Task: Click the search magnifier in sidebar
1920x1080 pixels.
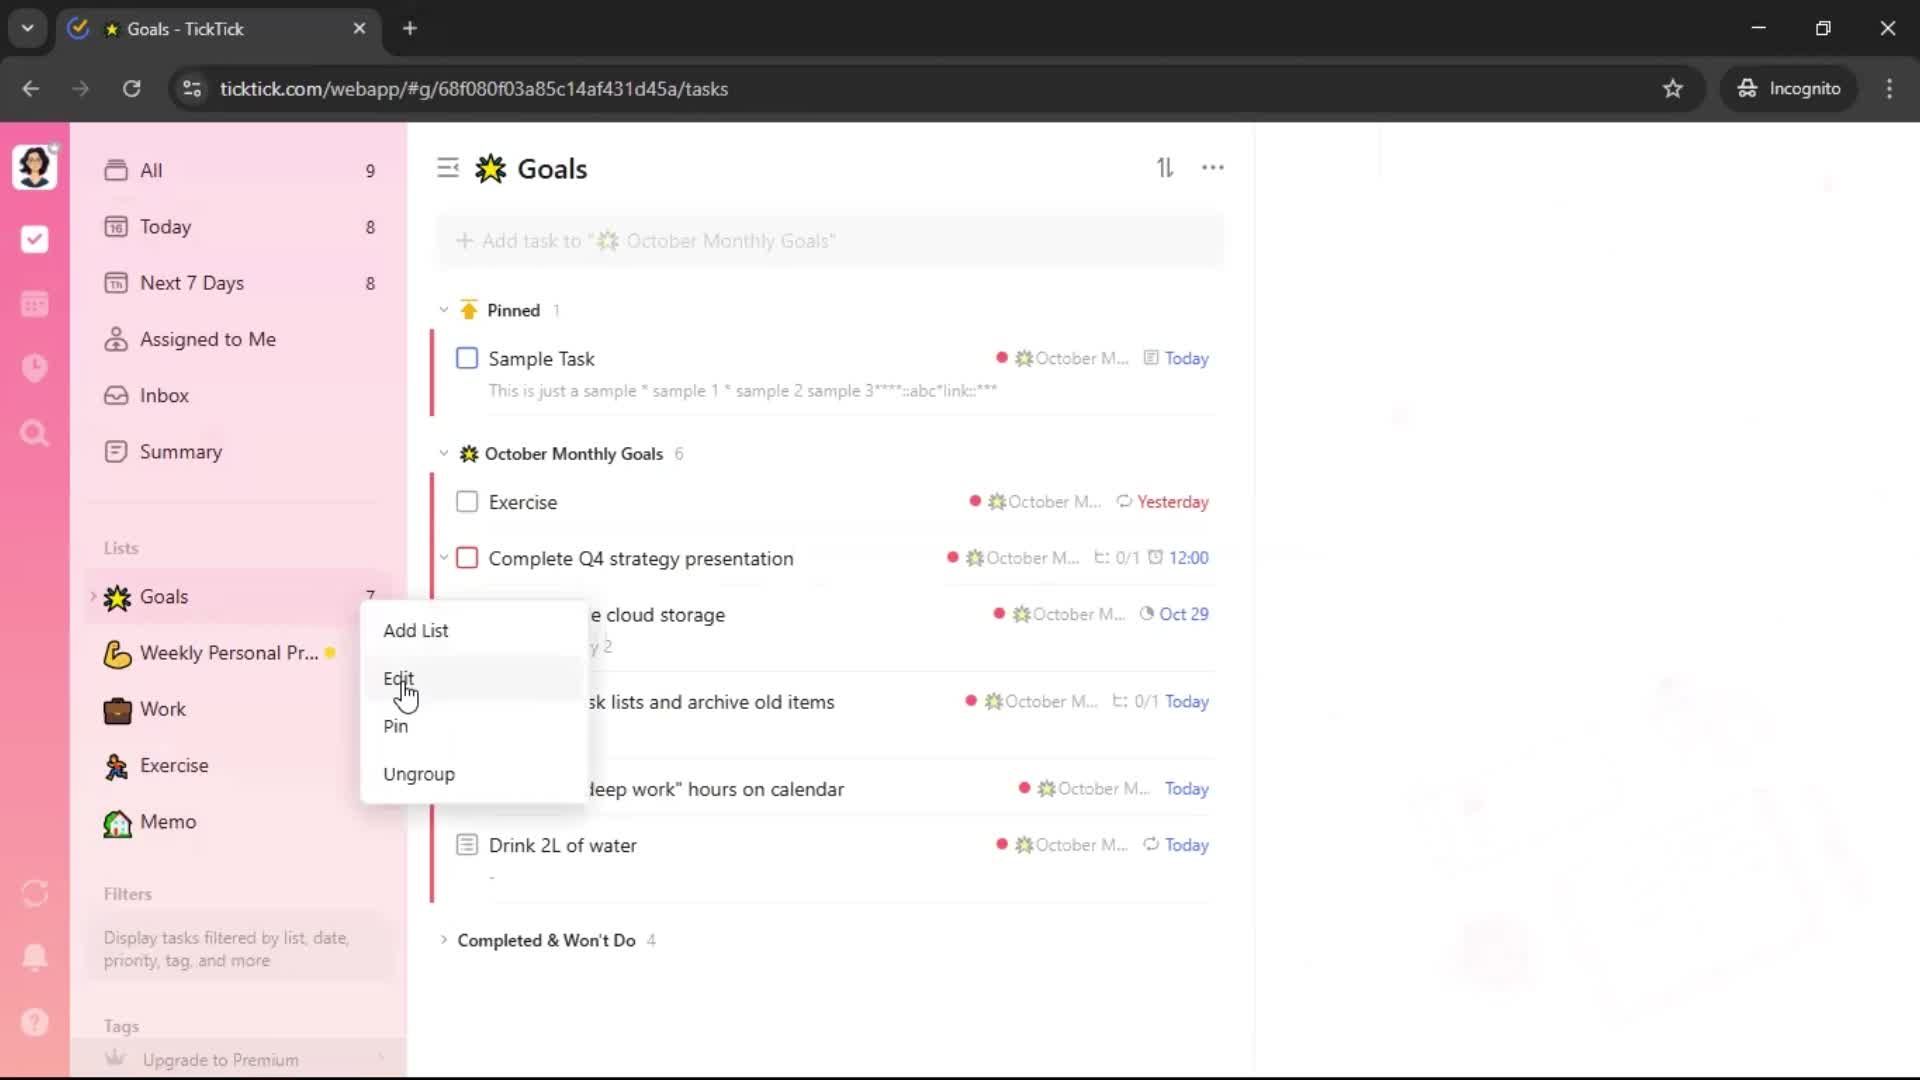Action: [x=34, y=433]
